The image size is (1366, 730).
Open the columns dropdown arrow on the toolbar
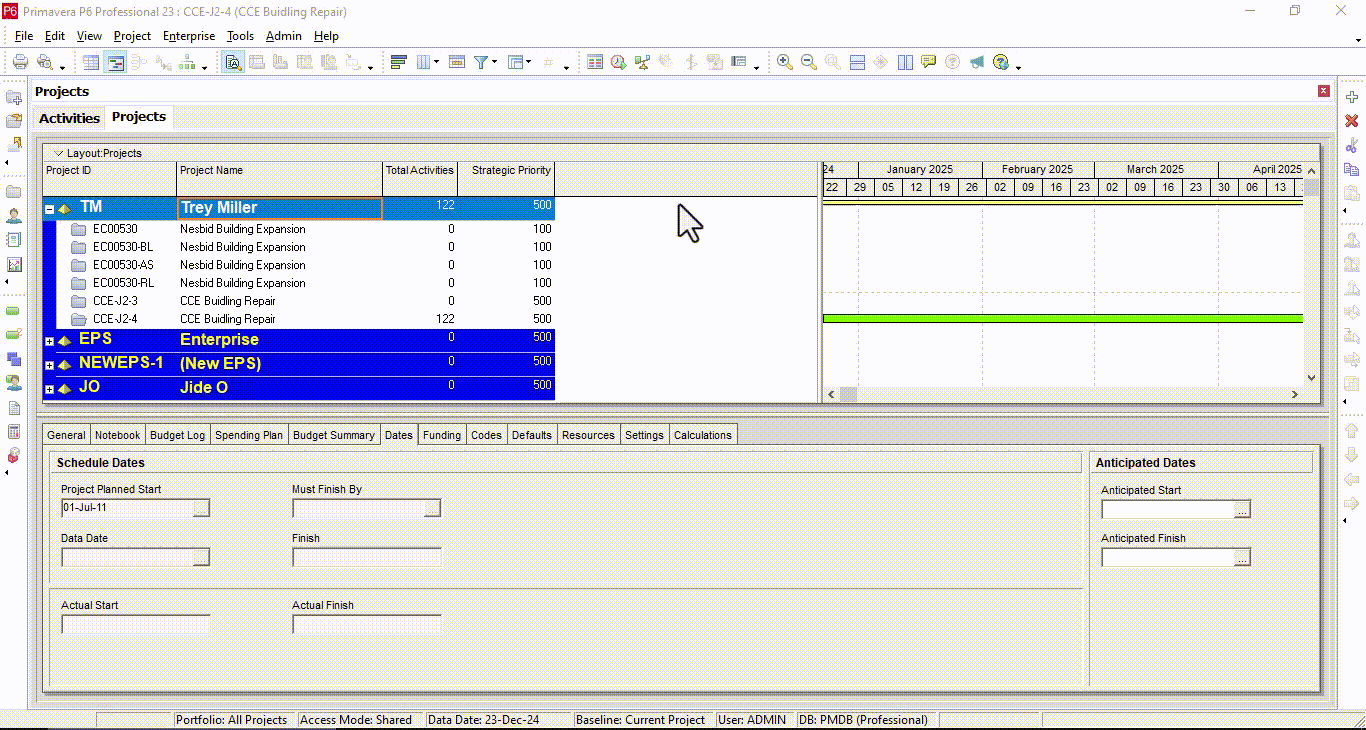437,62
